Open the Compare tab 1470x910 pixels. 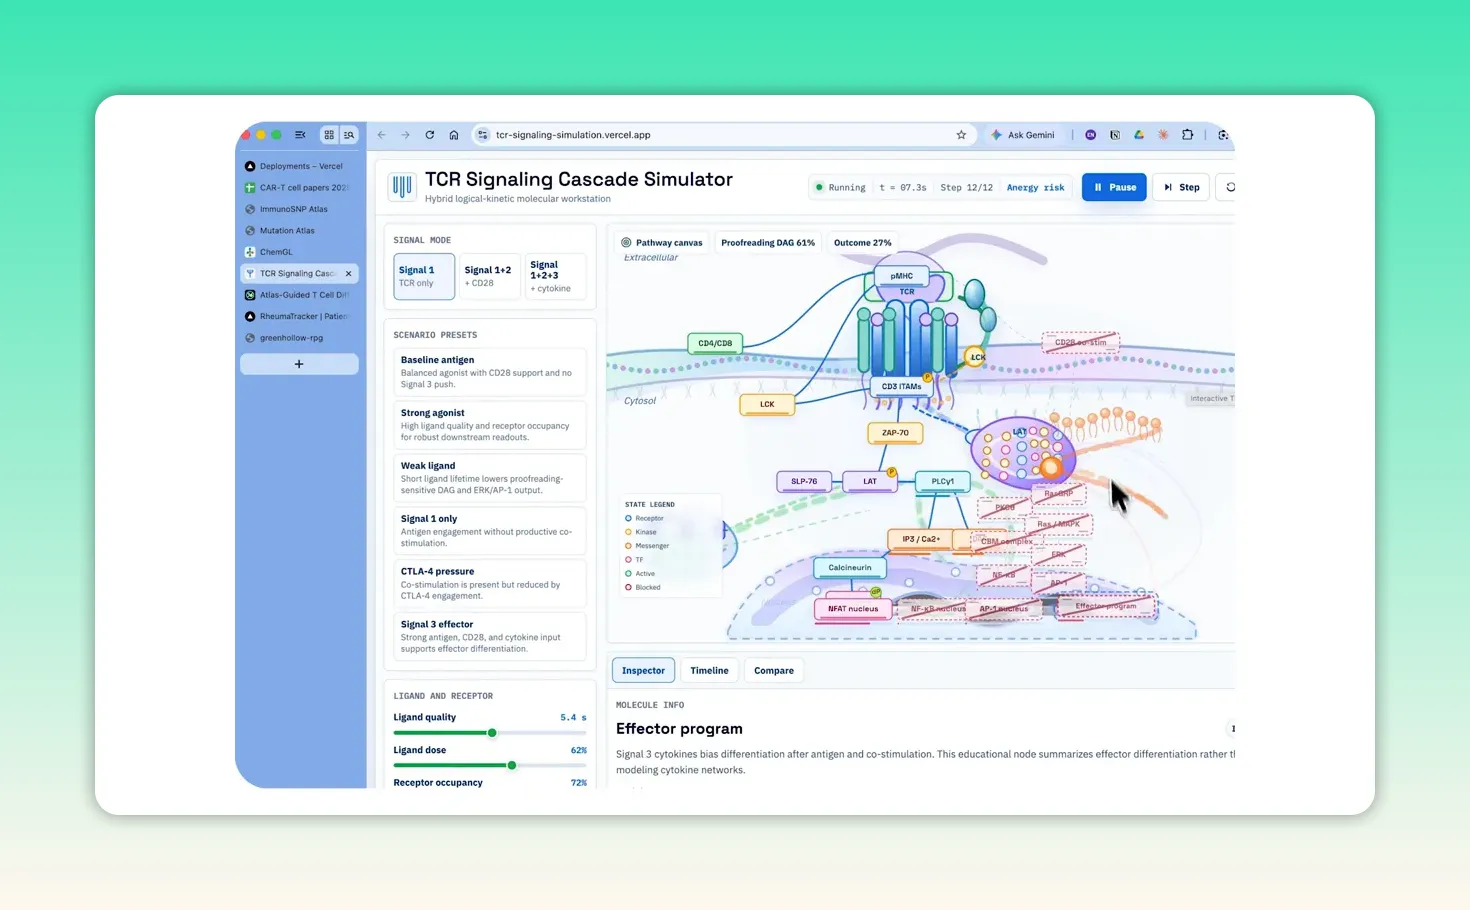click(x=774, y=670)
